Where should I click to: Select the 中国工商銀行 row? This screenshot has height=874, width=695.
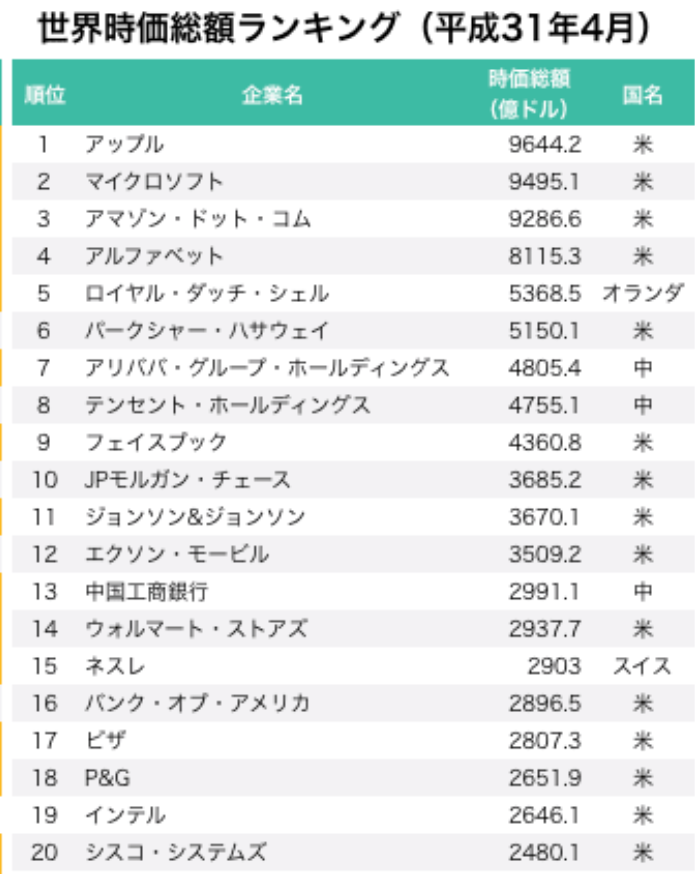(x=353, y=591)
